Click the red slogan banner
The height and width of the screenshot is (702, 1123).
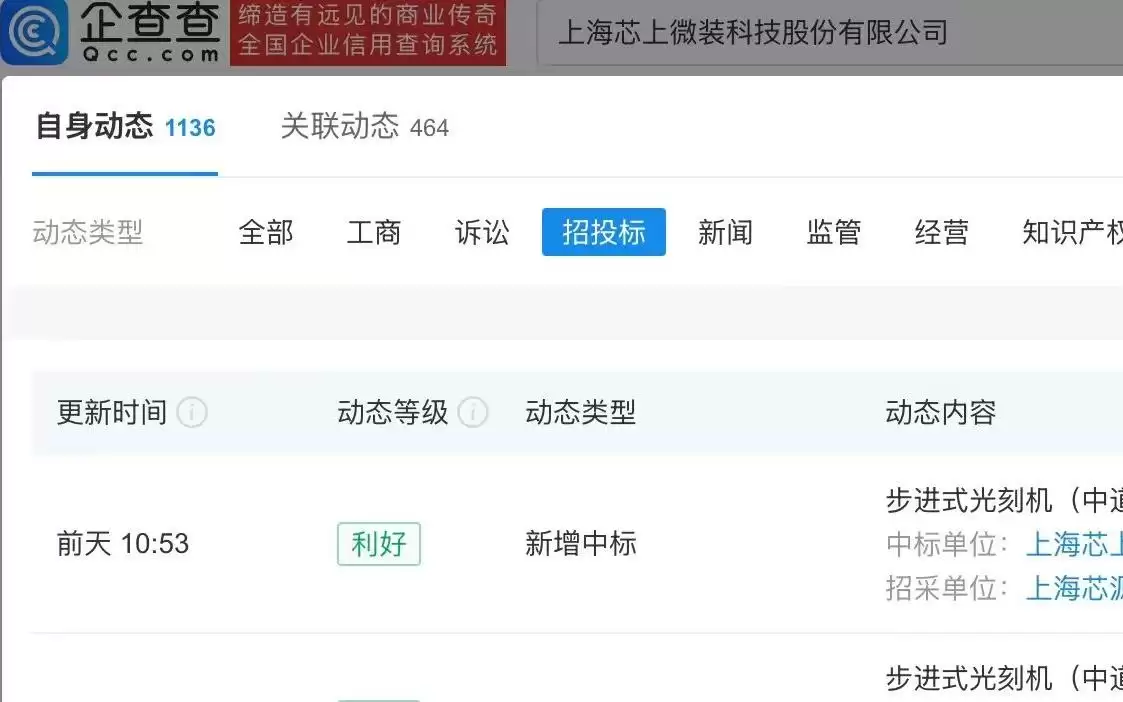click(x=368, y=32)
